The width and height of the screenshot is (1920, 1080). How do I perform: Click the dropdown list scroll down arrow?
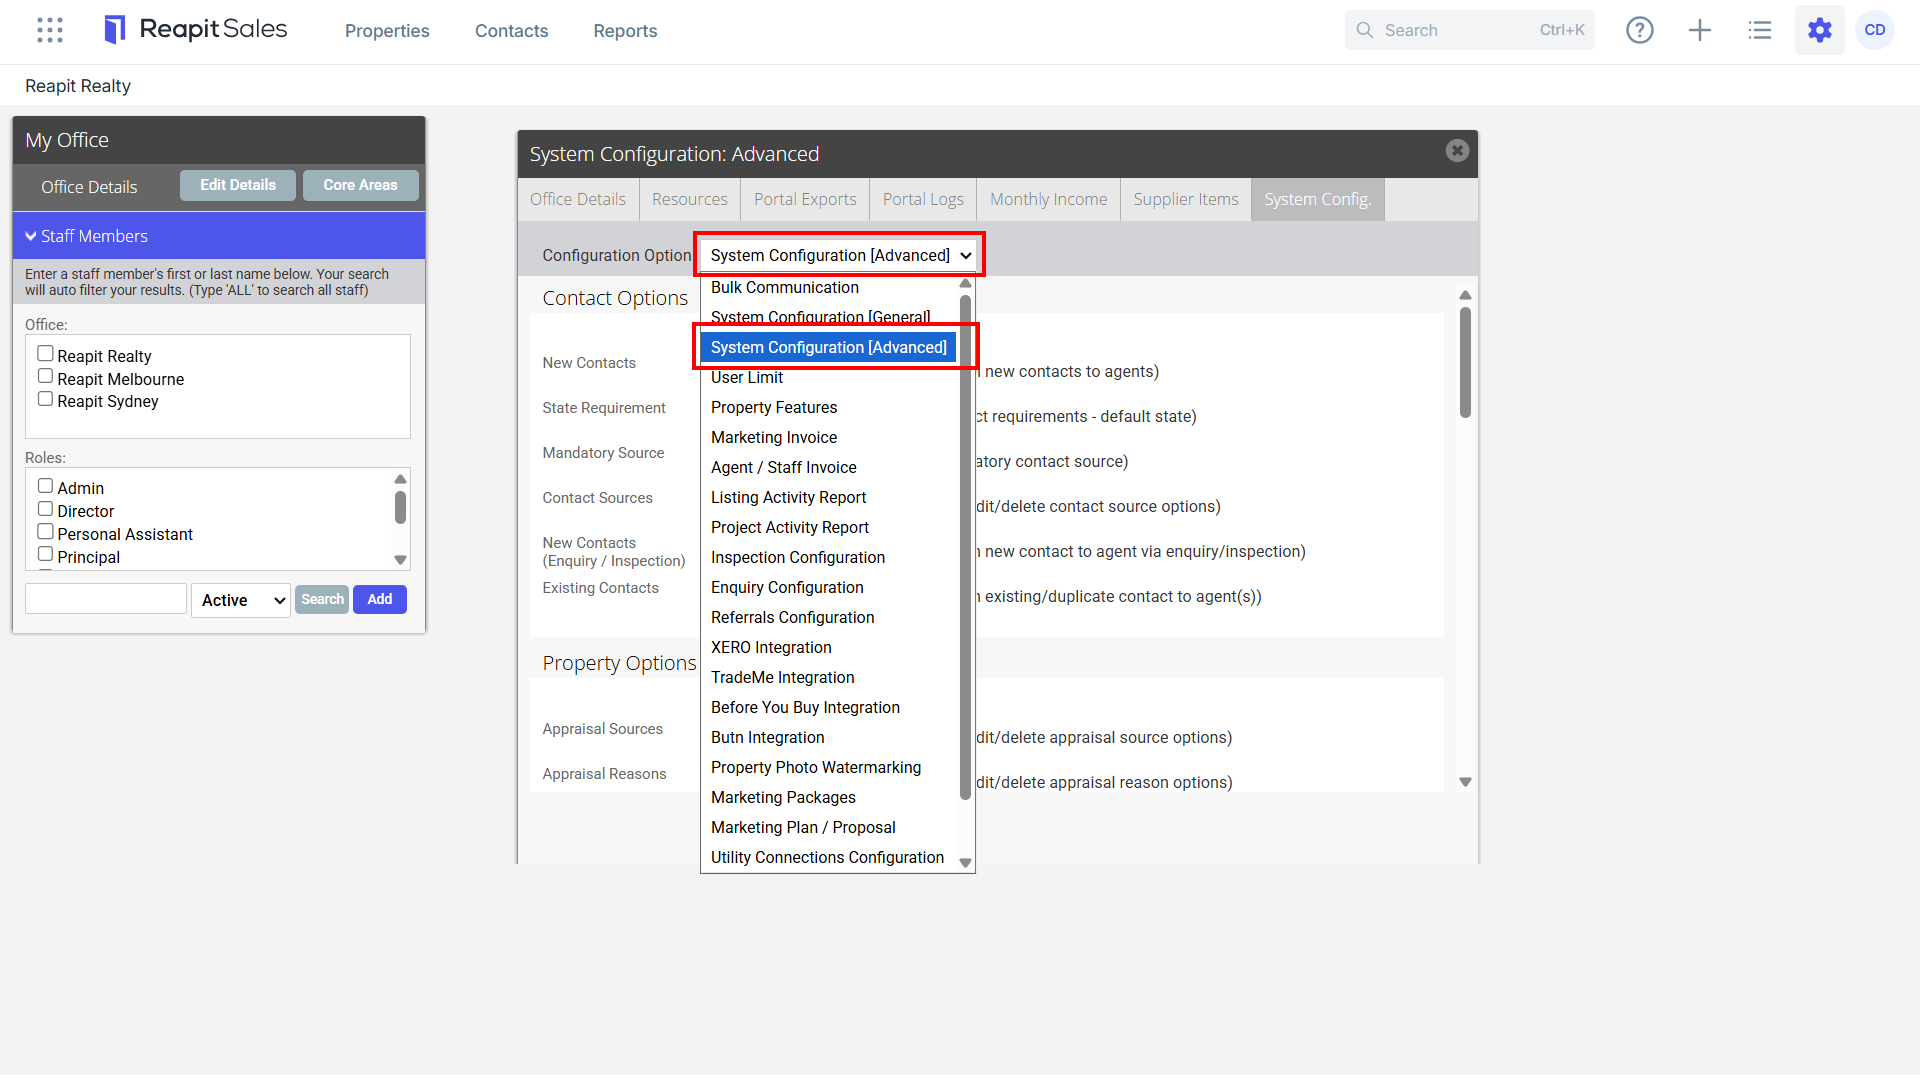coord(965,862)
